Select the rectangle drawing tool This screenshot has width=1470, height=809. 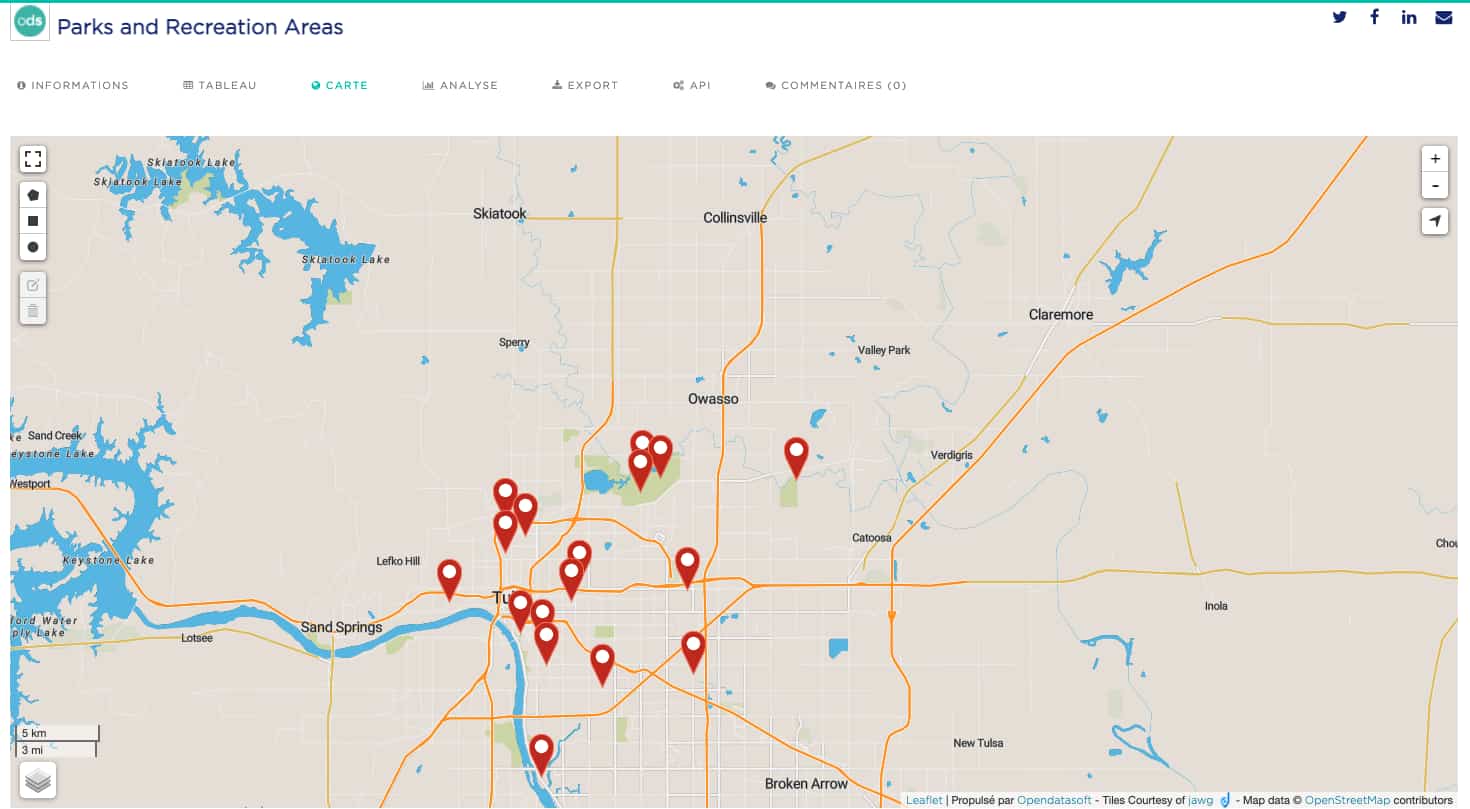pyautogui.click(x=33, y=221)
